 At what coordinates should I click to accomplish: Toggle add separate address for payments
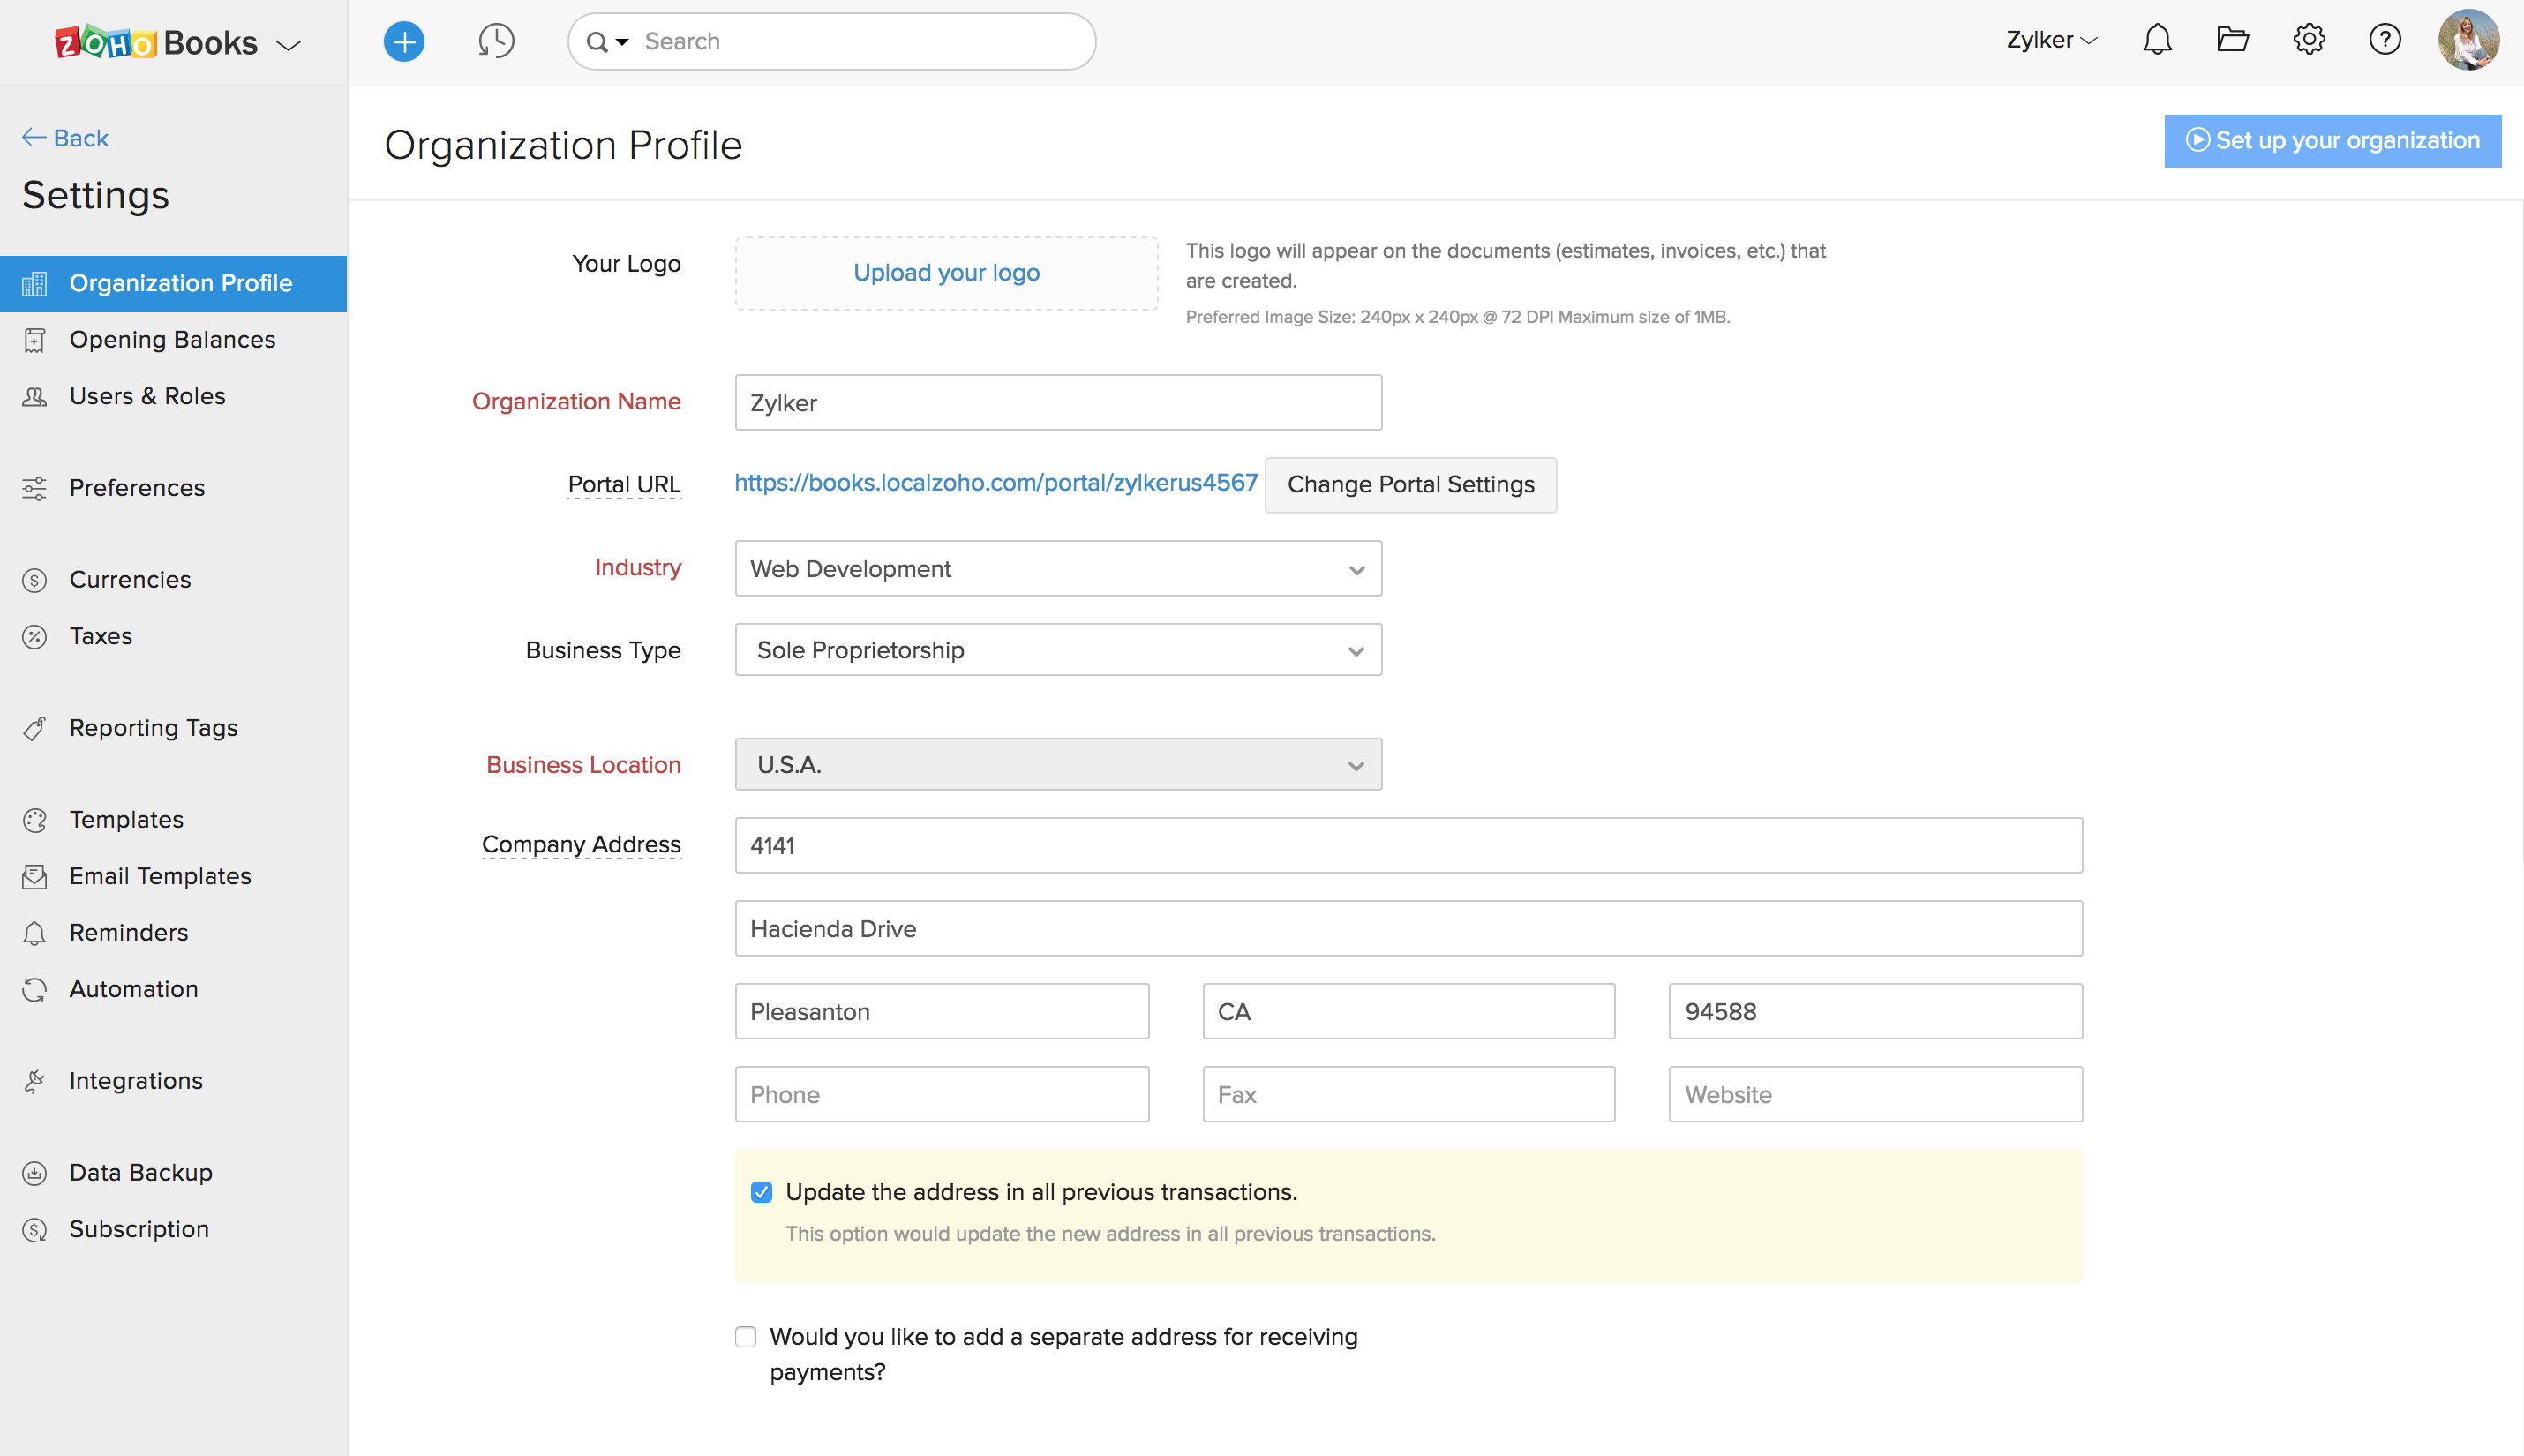pos(746,1336)
